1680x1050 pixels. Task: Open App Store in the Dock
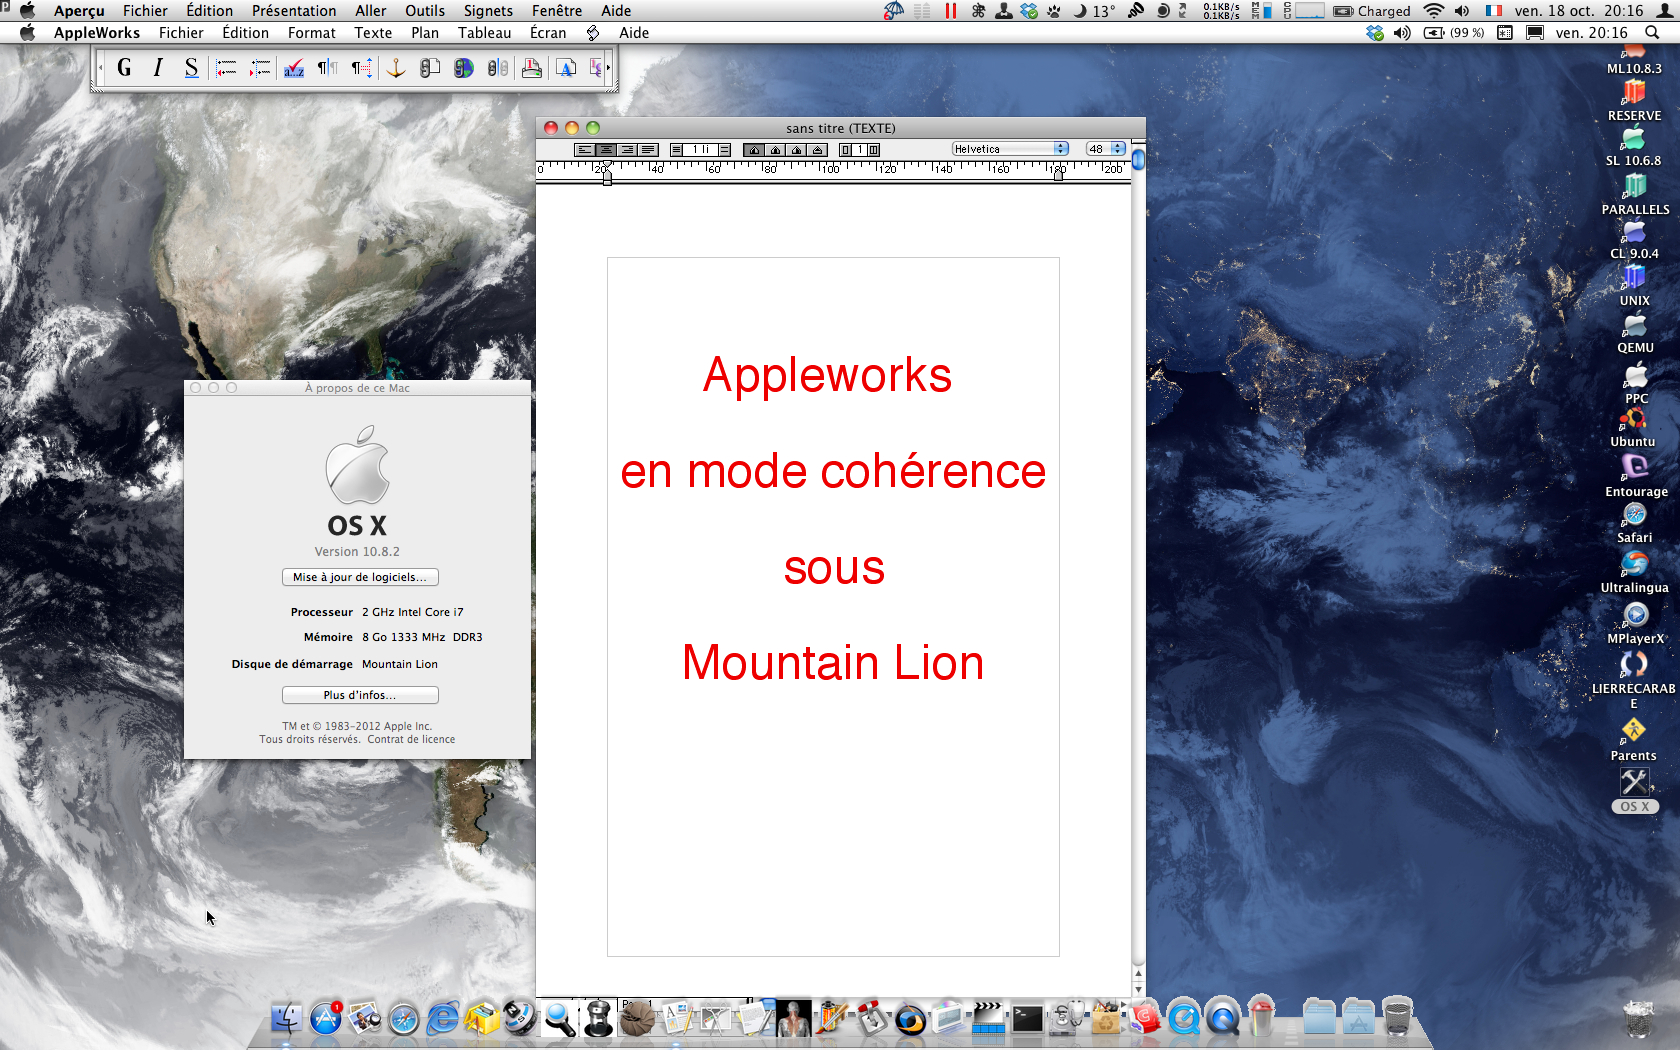coord(326,1019)
